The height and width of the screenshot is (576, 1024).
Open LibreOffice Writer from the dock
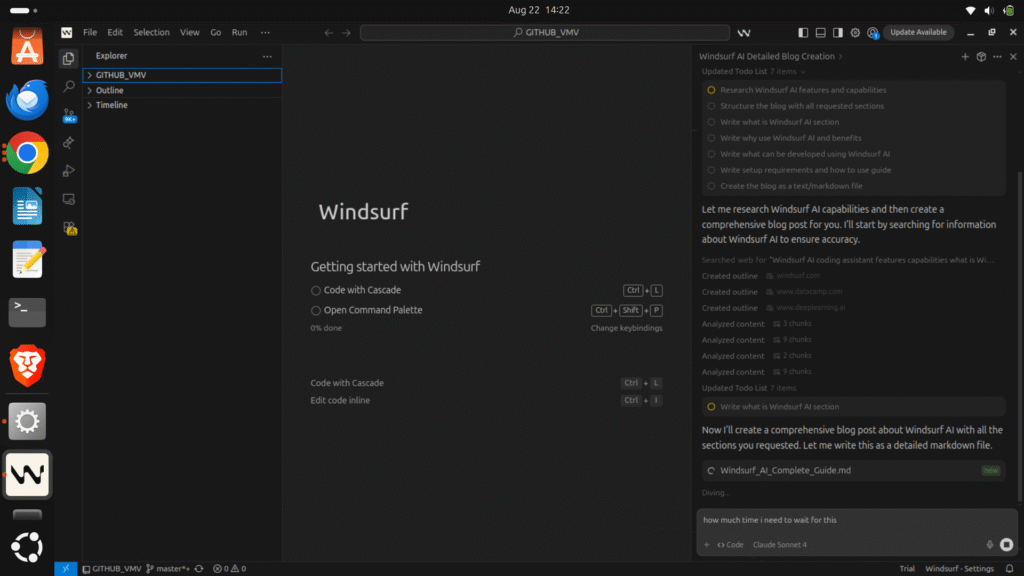coord(27,206)
